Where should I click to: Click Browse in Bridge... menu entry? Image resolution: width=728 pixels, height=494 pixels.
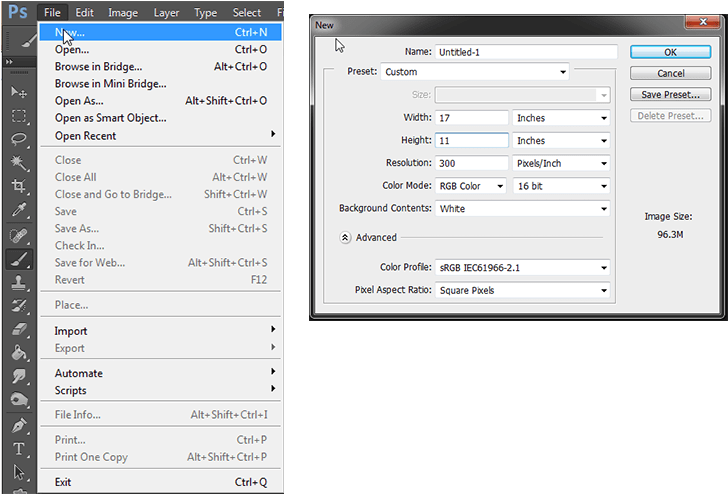click(x=160, y=66)
